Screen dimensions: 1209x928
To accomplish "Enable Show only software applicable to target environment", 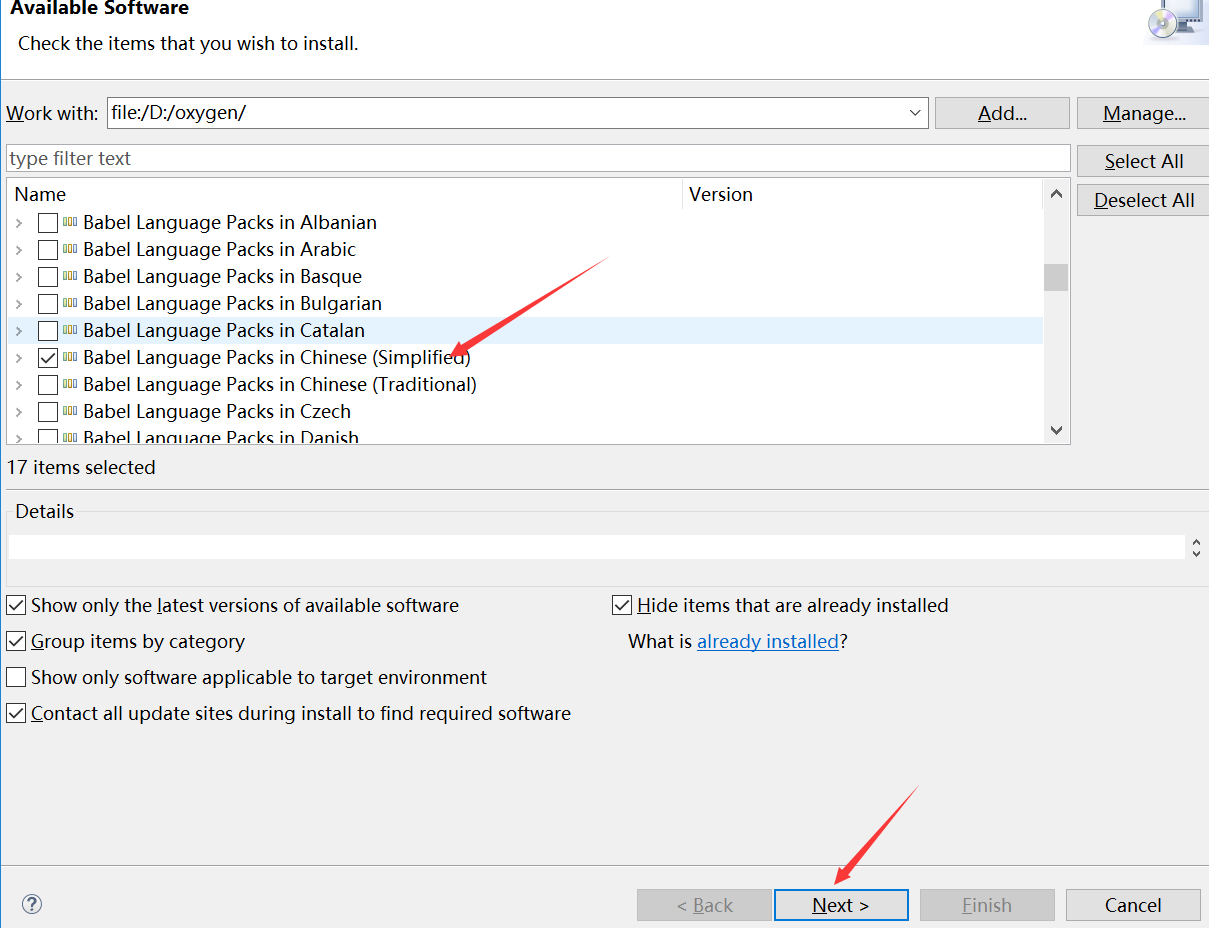I will tap(16, 677).
